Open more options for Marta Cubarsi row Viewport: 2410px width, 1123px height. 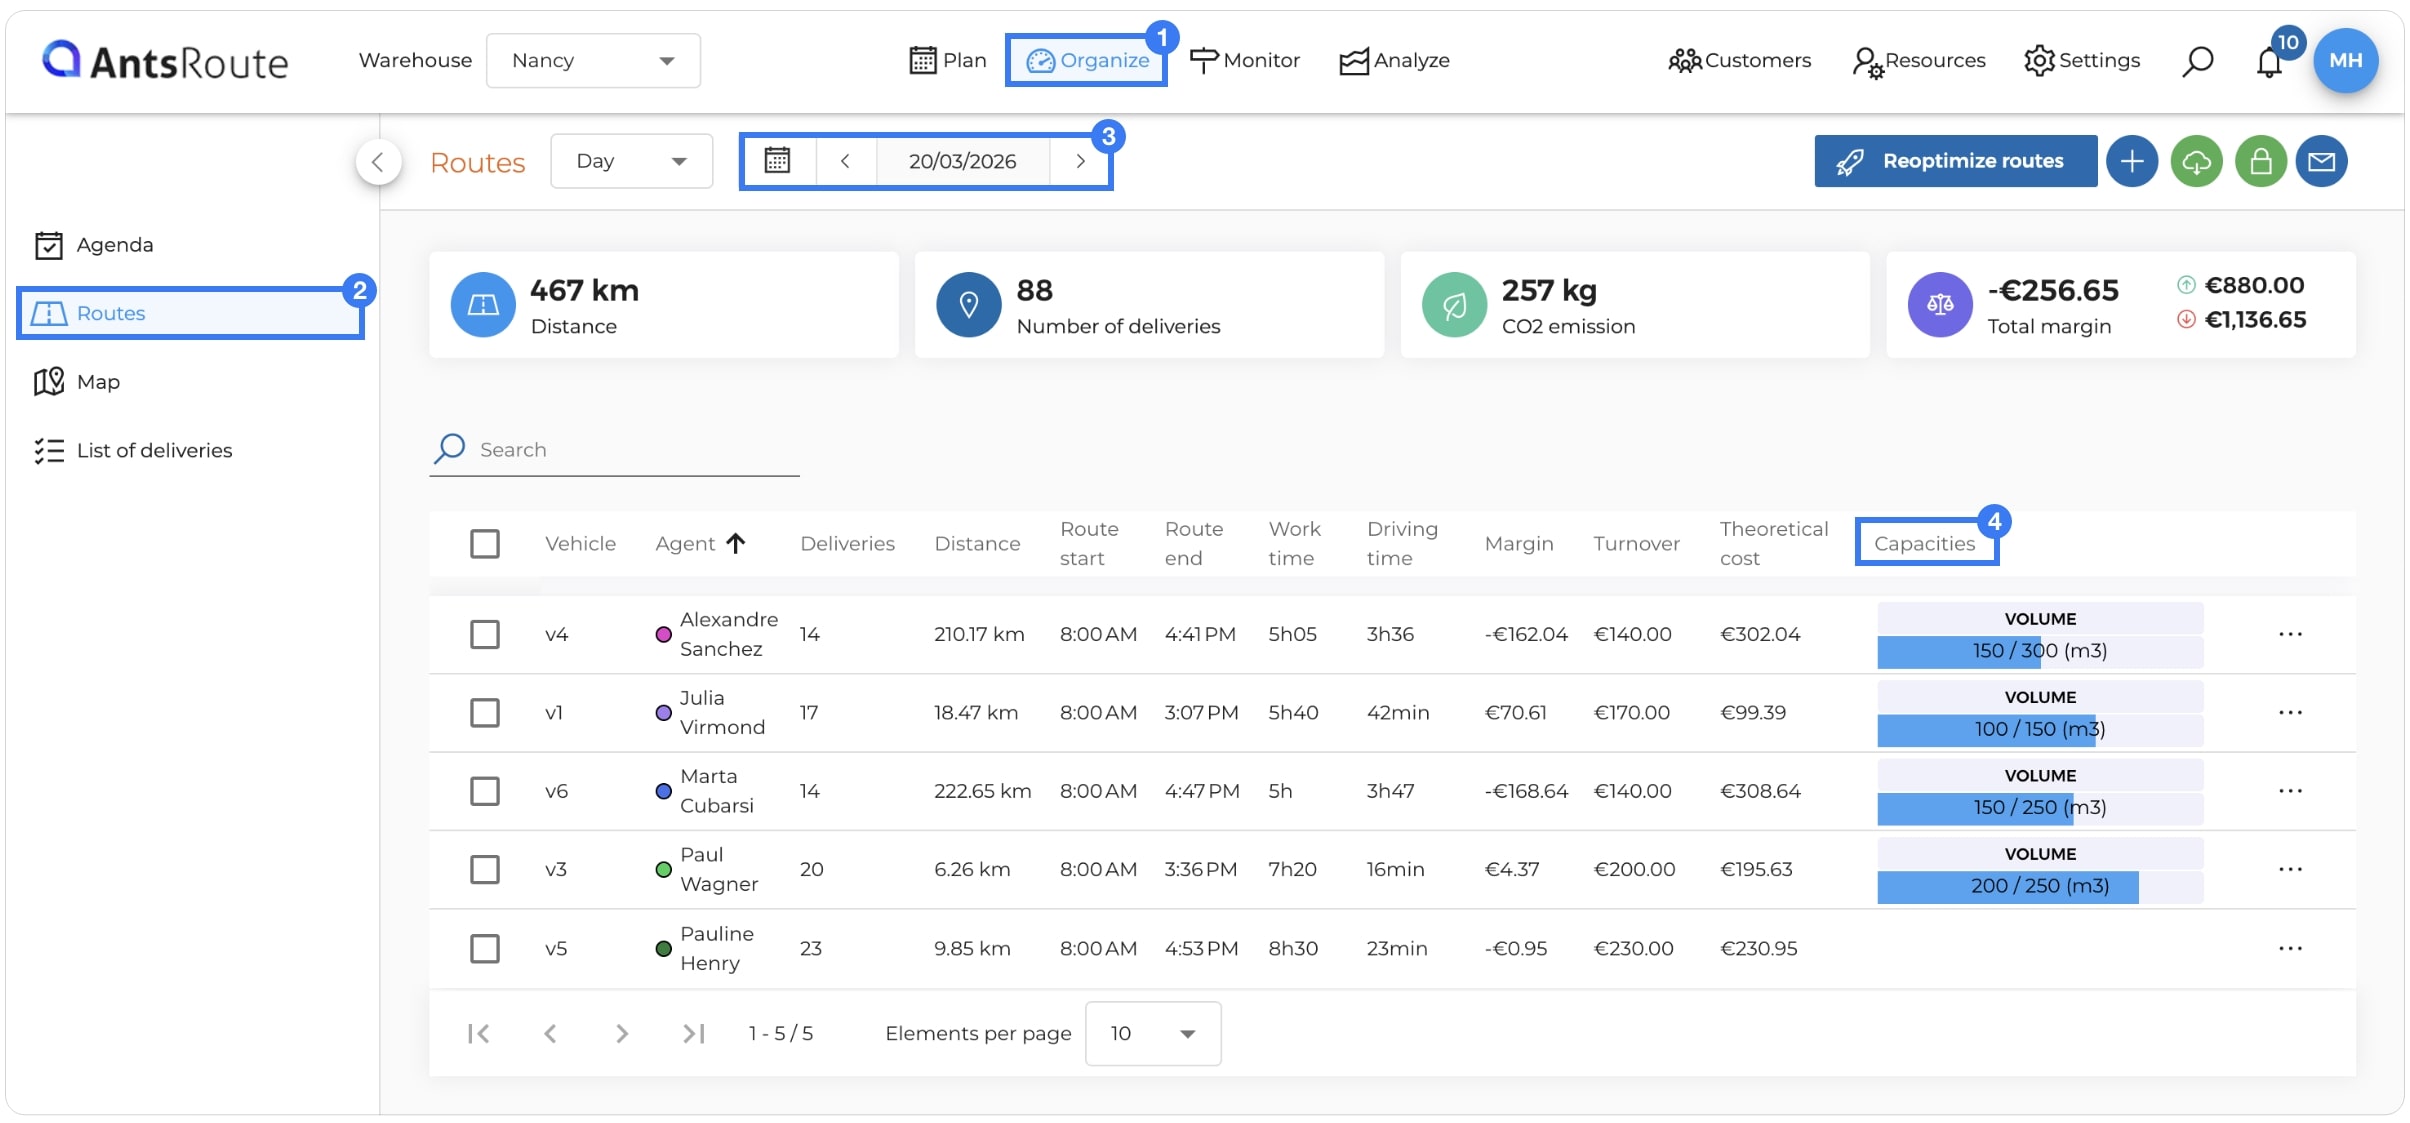click(x=2290, y=791)
